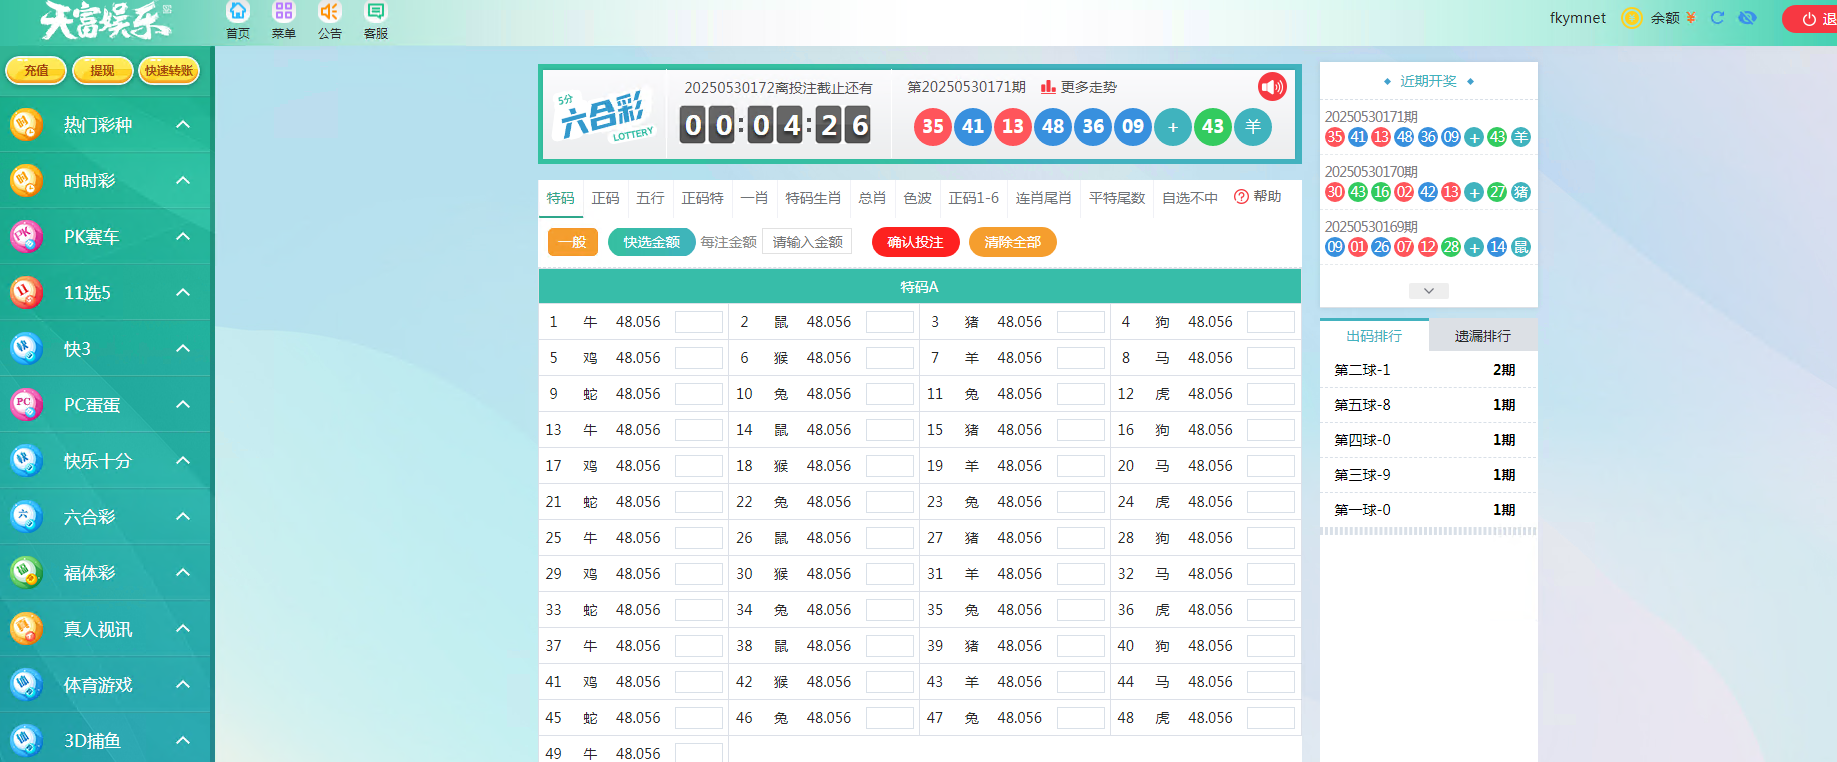The height and width of the screenshot is (762, 1837).
Task: Click the 请输入金额 amount input field
Action: tap(807, 242)
